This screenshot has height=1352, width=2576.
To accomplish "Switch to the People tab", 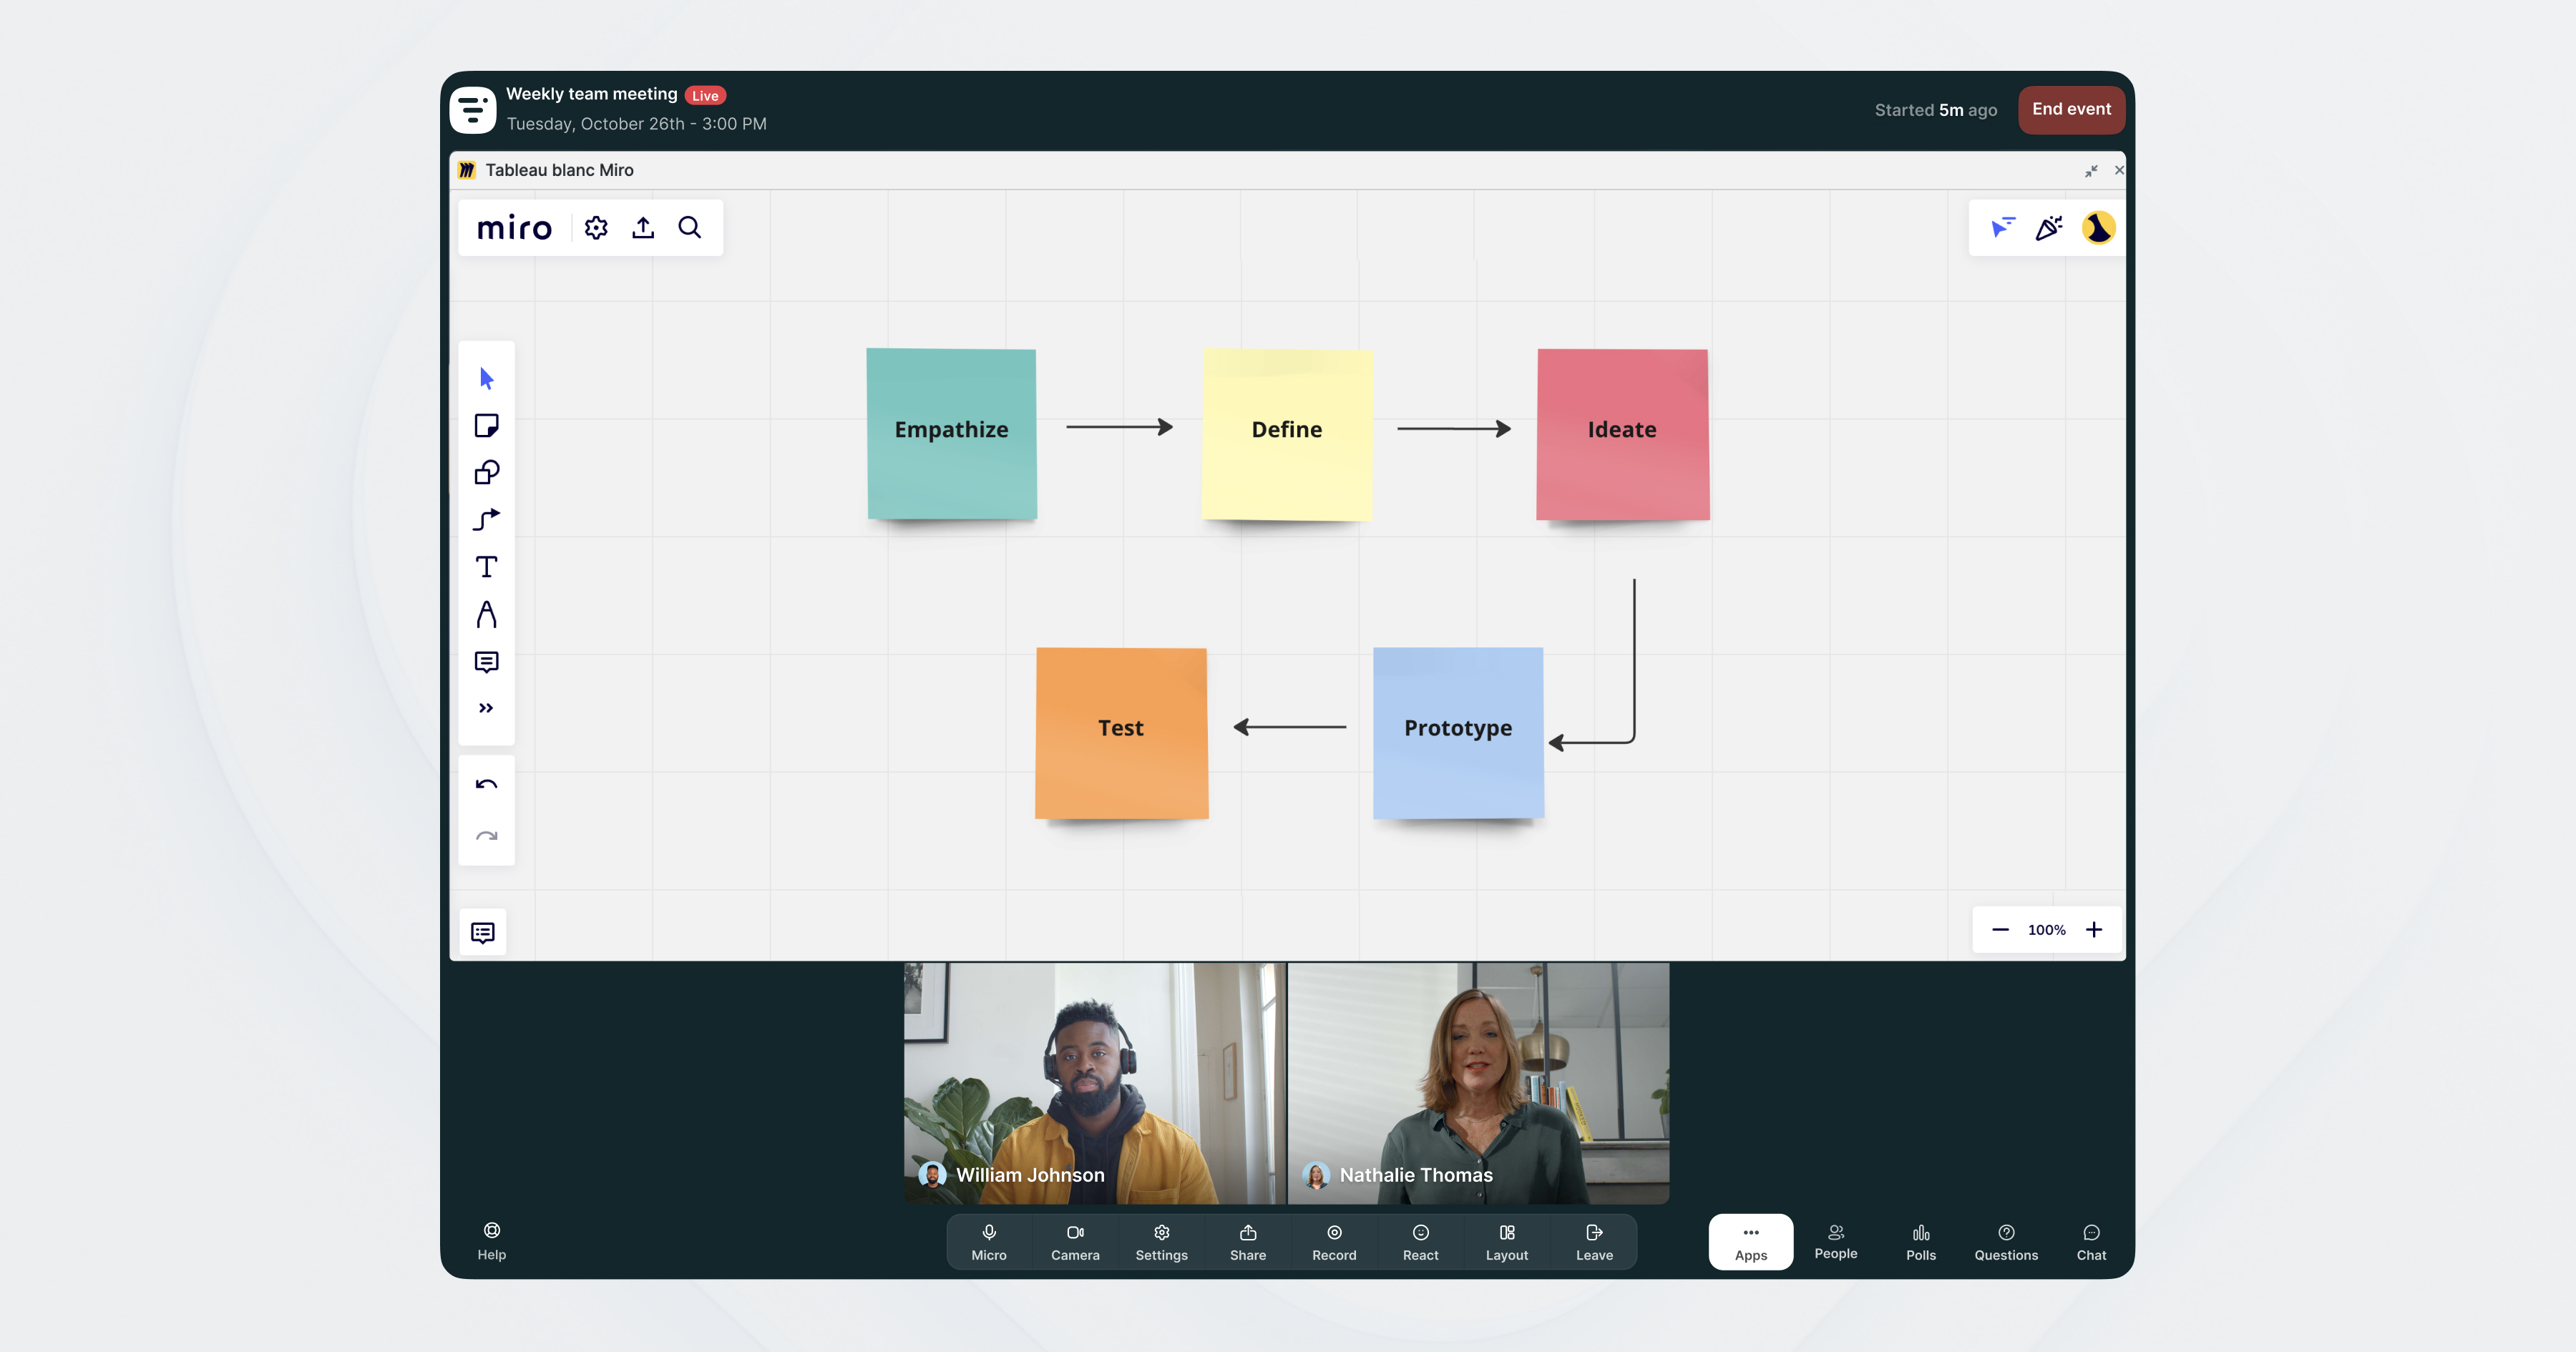I will coord(1836,1242).
